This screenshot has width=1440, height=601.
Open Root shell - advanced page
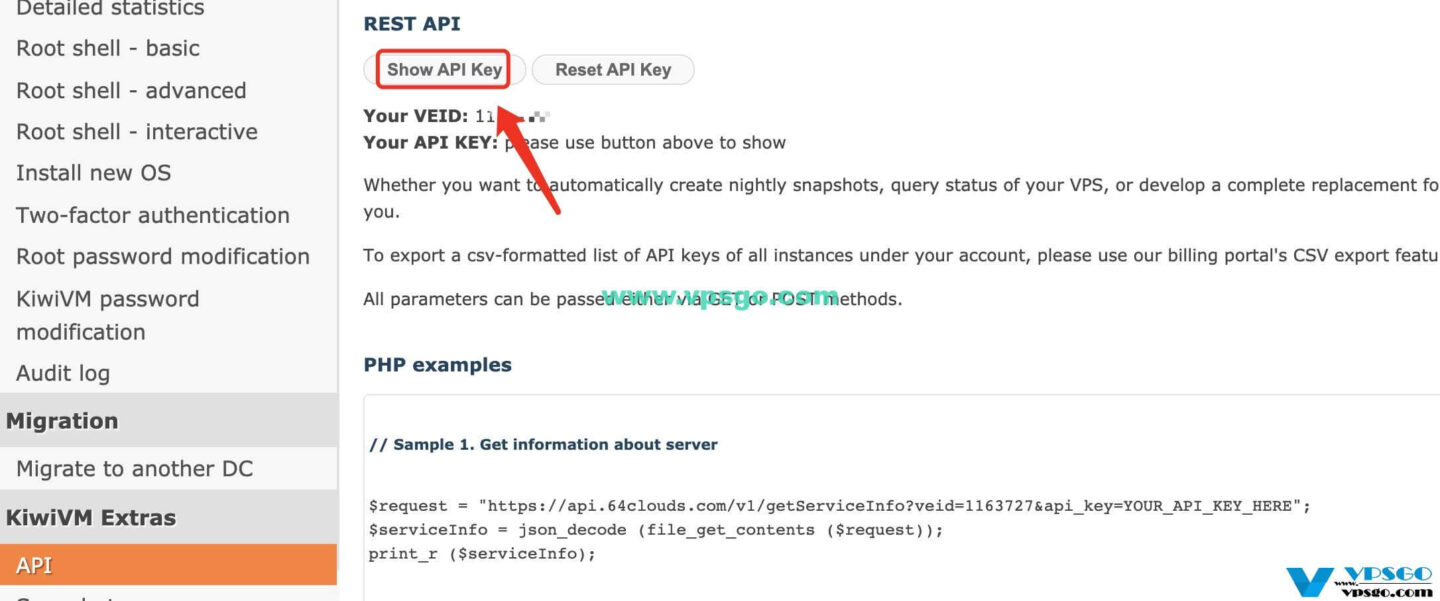[x=131, y=91]
